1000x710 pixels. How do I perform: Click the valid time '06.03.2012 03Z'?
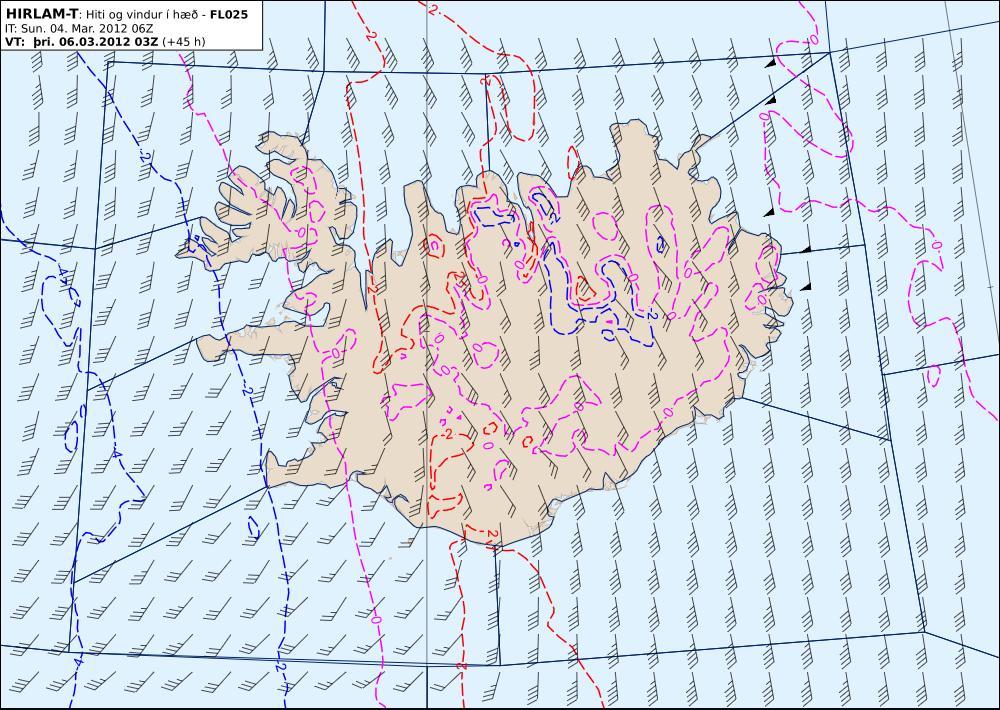(x=108, y=41)
